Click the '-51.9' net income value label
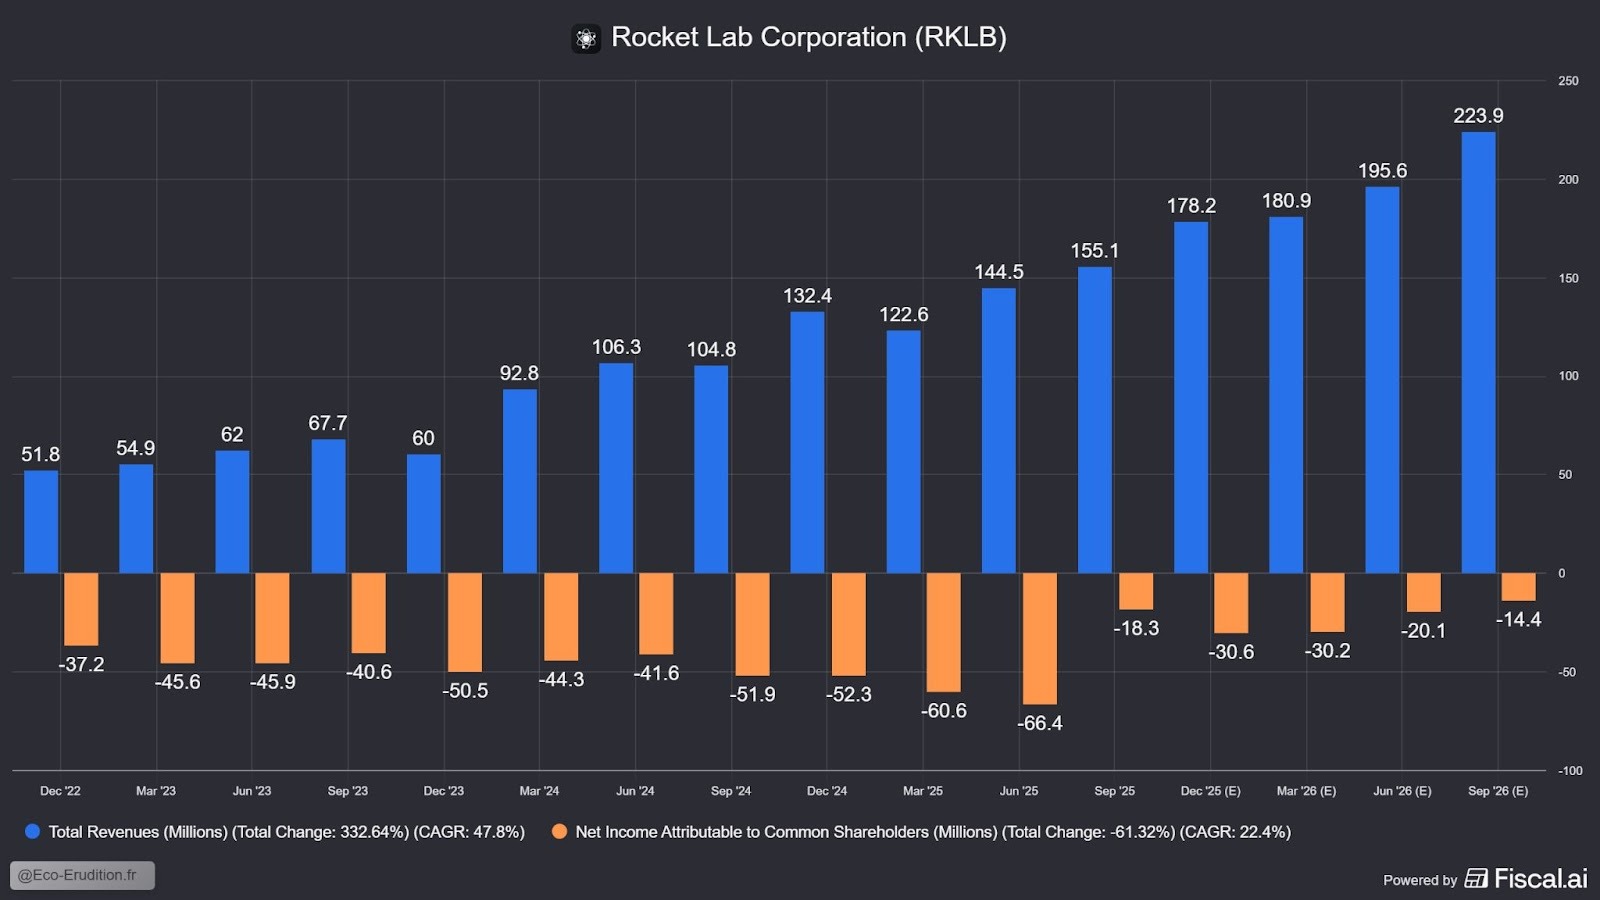 tap(752, 695)
